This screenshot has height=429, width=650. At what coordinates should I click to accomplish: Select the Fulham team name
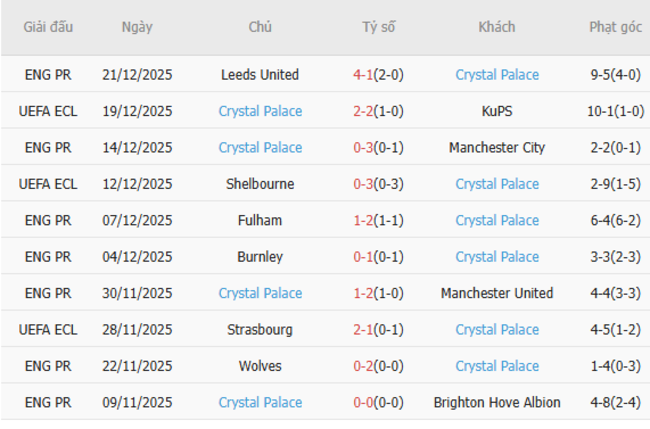(260, 220)
